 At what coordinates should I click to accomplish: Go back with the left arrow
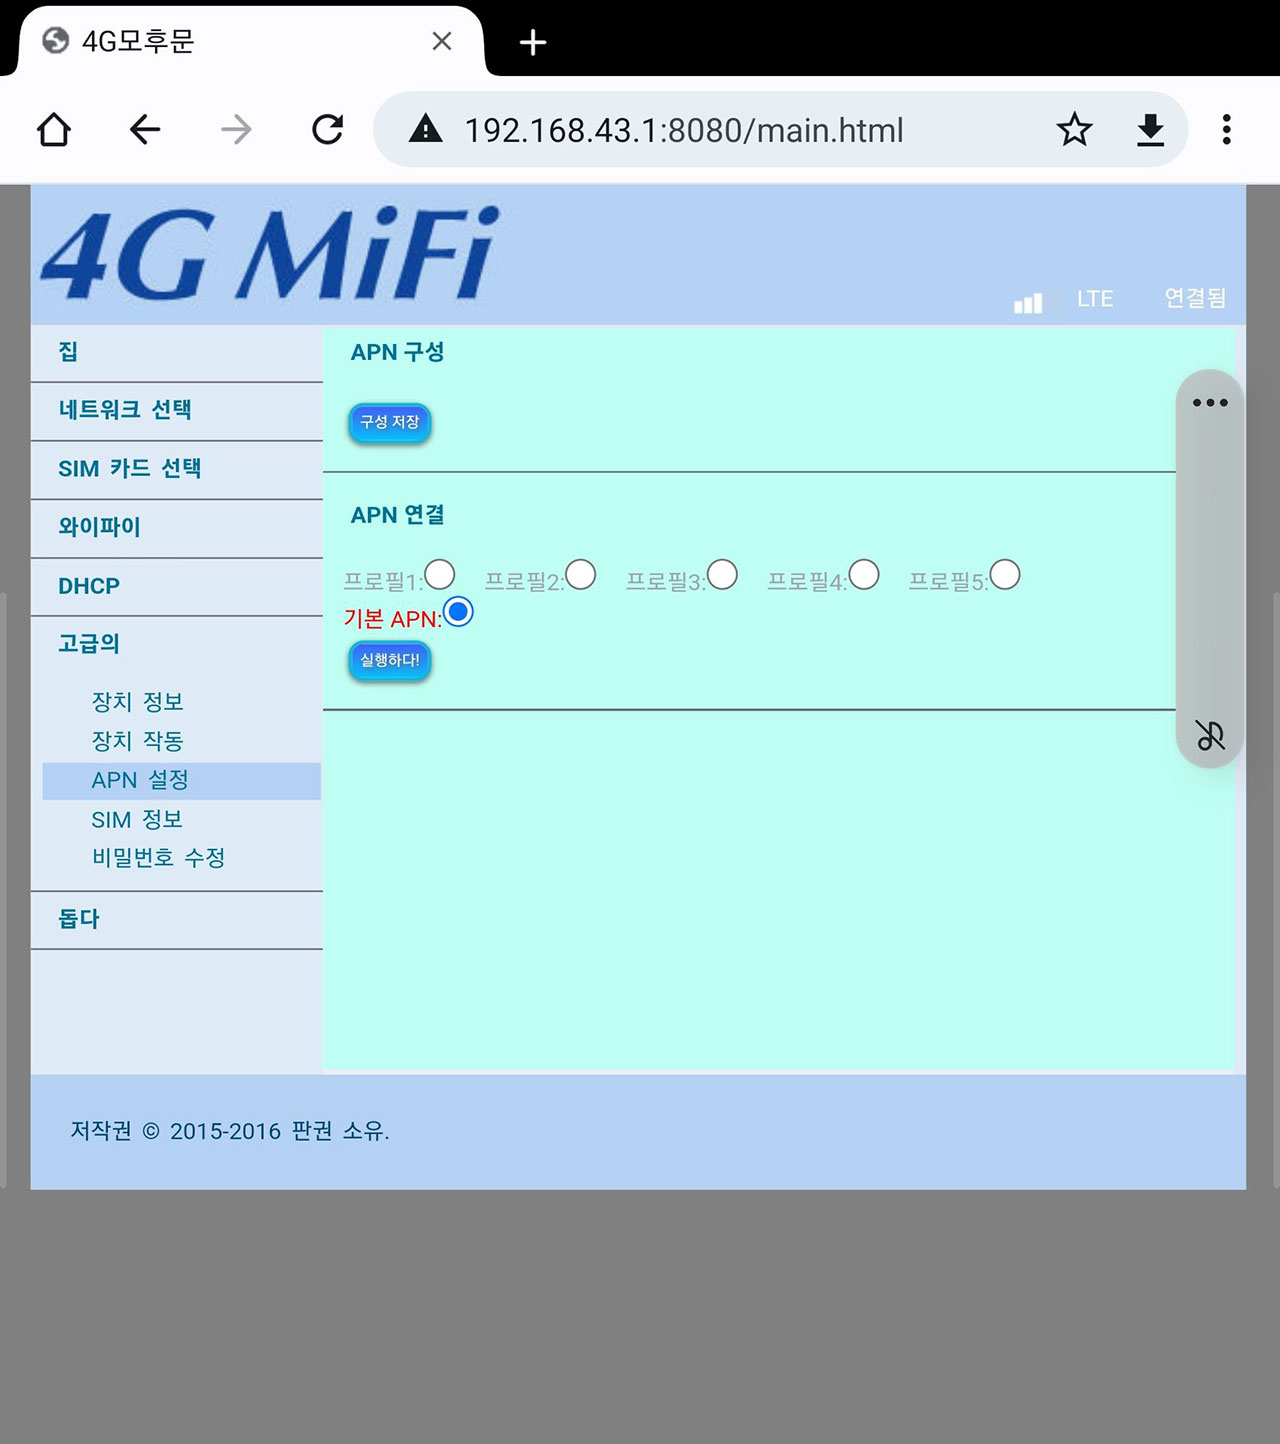coord(145,129)
